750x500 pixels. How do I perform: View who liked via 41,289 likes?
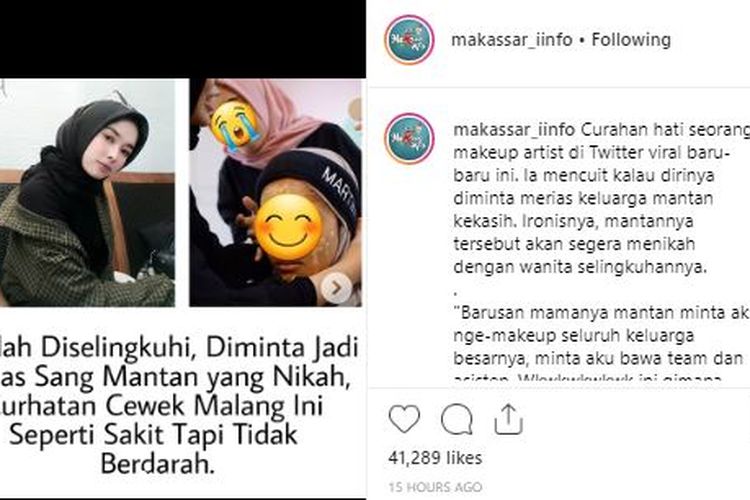coord(435,458)
